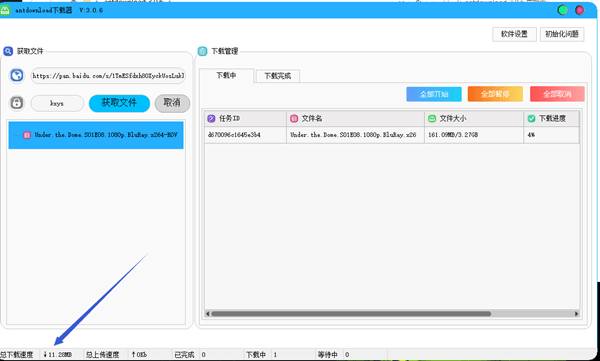Click the pink icon in 文件名 header
Viewport: 600px width, 361px height.
pos(294,119)
